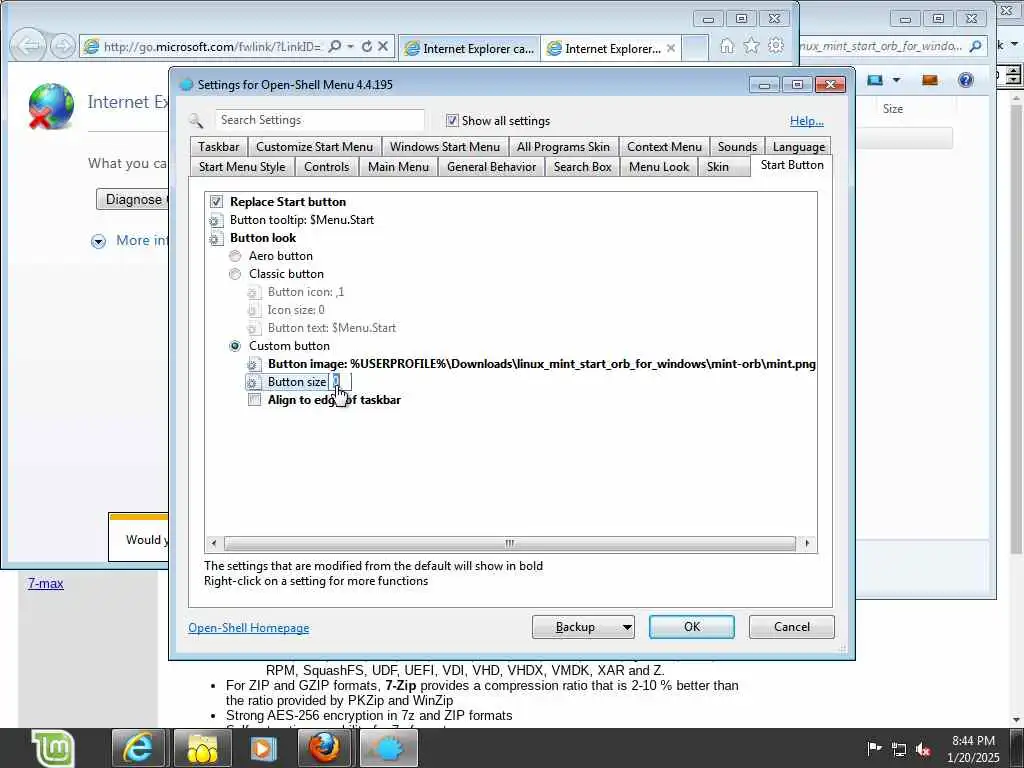Open Internet Explorer from the taskbar
Viewport: 1024px width, 768px height.
138,748
